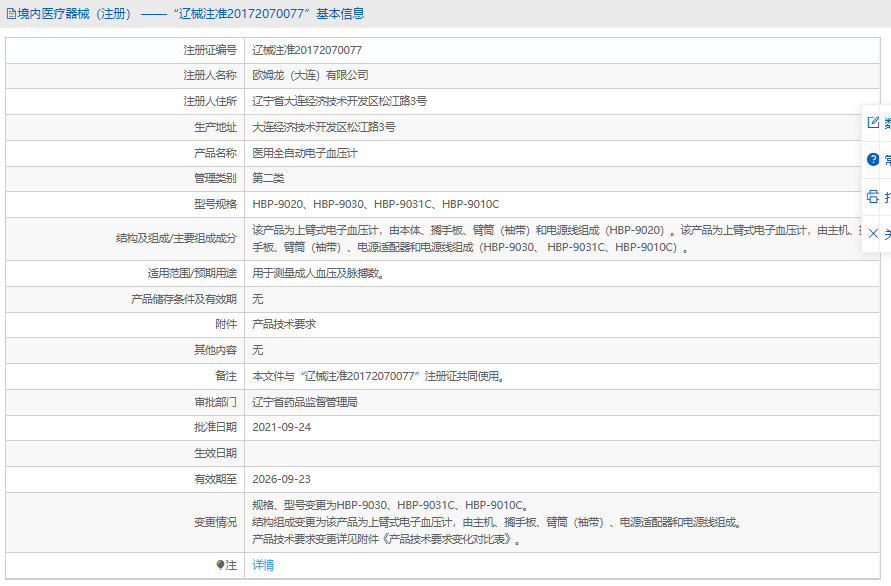Click approval department 辽宁省药品监督管理局
The width and height of the screenshot is (891, 586).
point(305,402)
